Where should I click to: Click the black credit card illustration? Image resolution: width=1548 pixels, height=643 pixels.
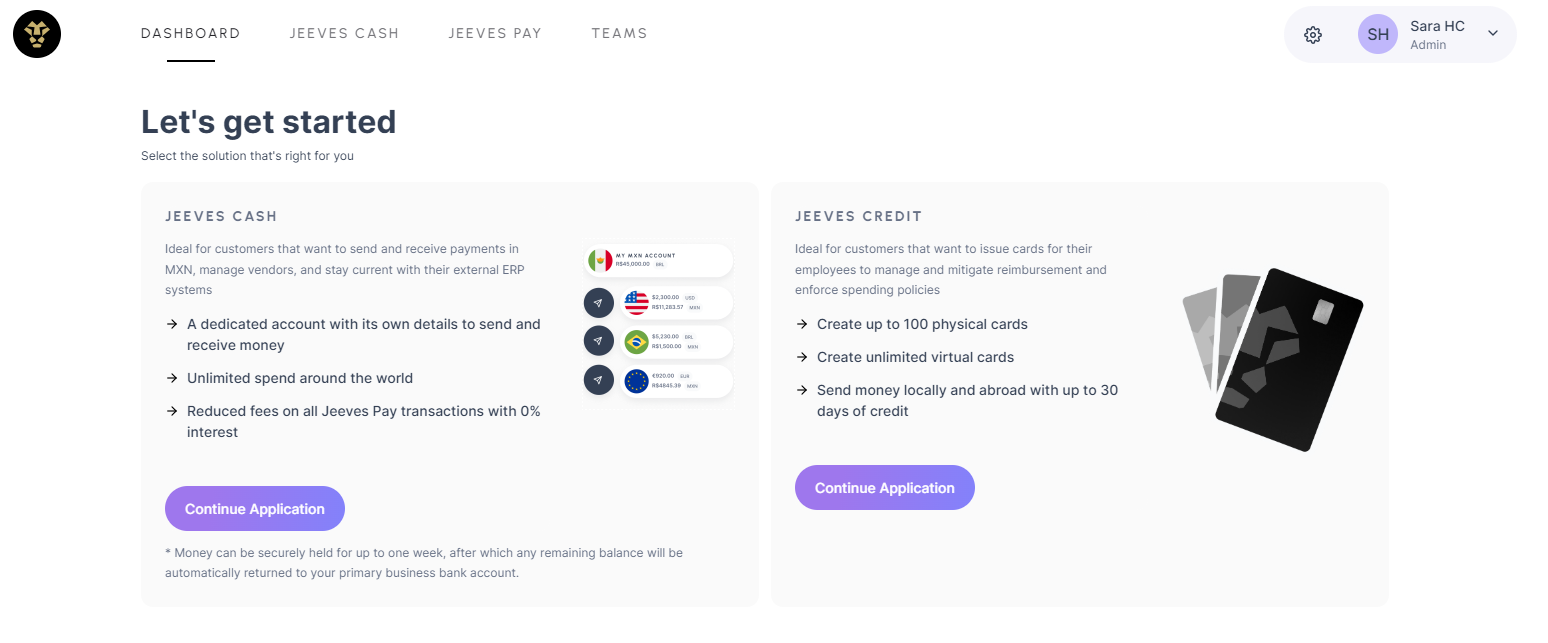(x=1288, y=360)
